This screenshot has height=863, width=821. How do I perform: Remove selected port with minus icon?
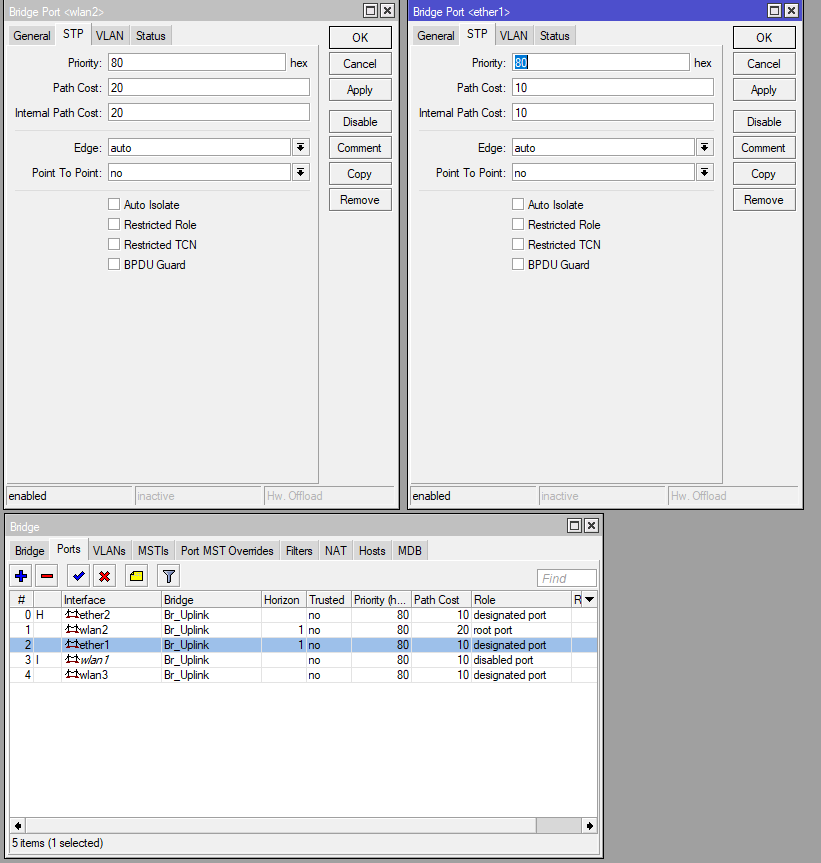pyautogui.click(x=47, y=576)
